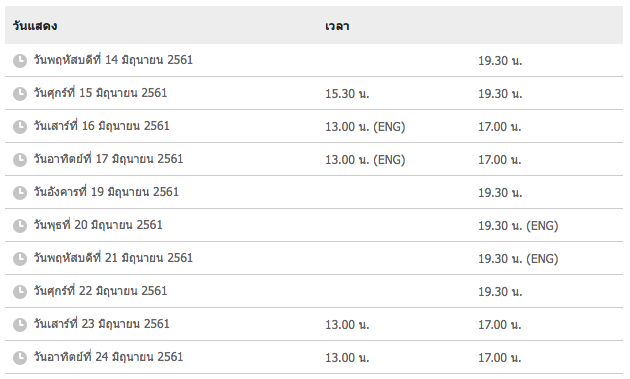Click clock icon beside วันเสาร์ที่ 16 มิถุนายน
The height and width of the screenshot is (379, 630).
tap(20, 127)
